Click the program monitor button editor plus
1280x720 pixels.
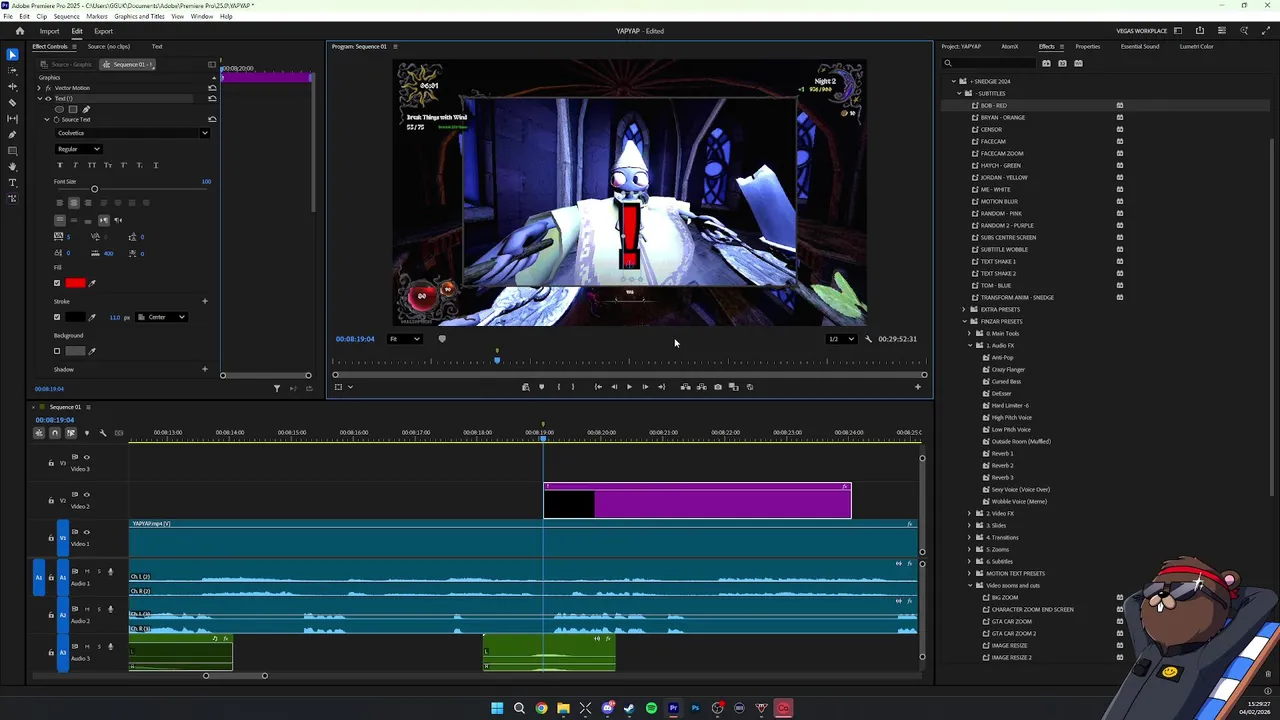[x=918, y=387]
